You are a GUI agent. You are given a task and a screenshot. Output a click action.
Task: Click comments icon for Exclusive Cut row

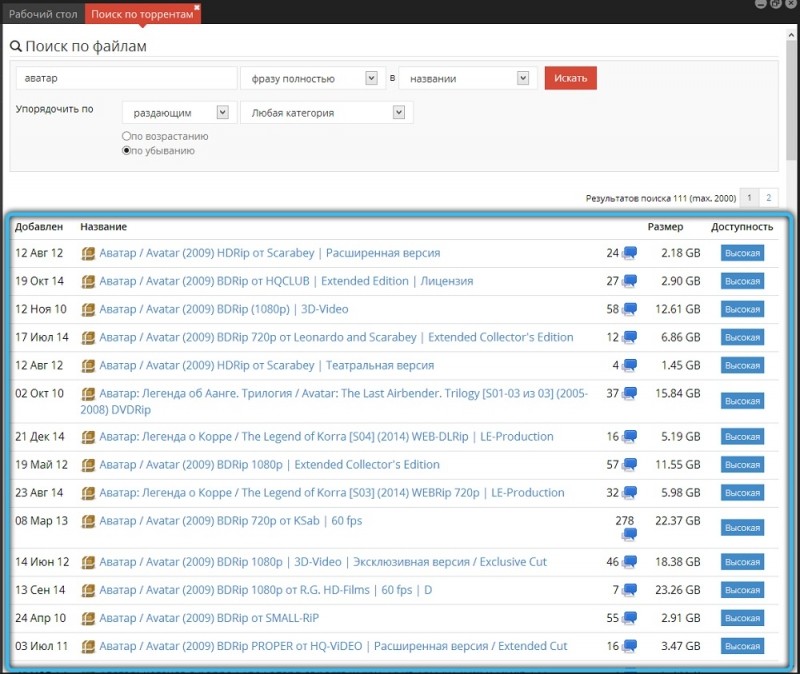tap(630, 562)
